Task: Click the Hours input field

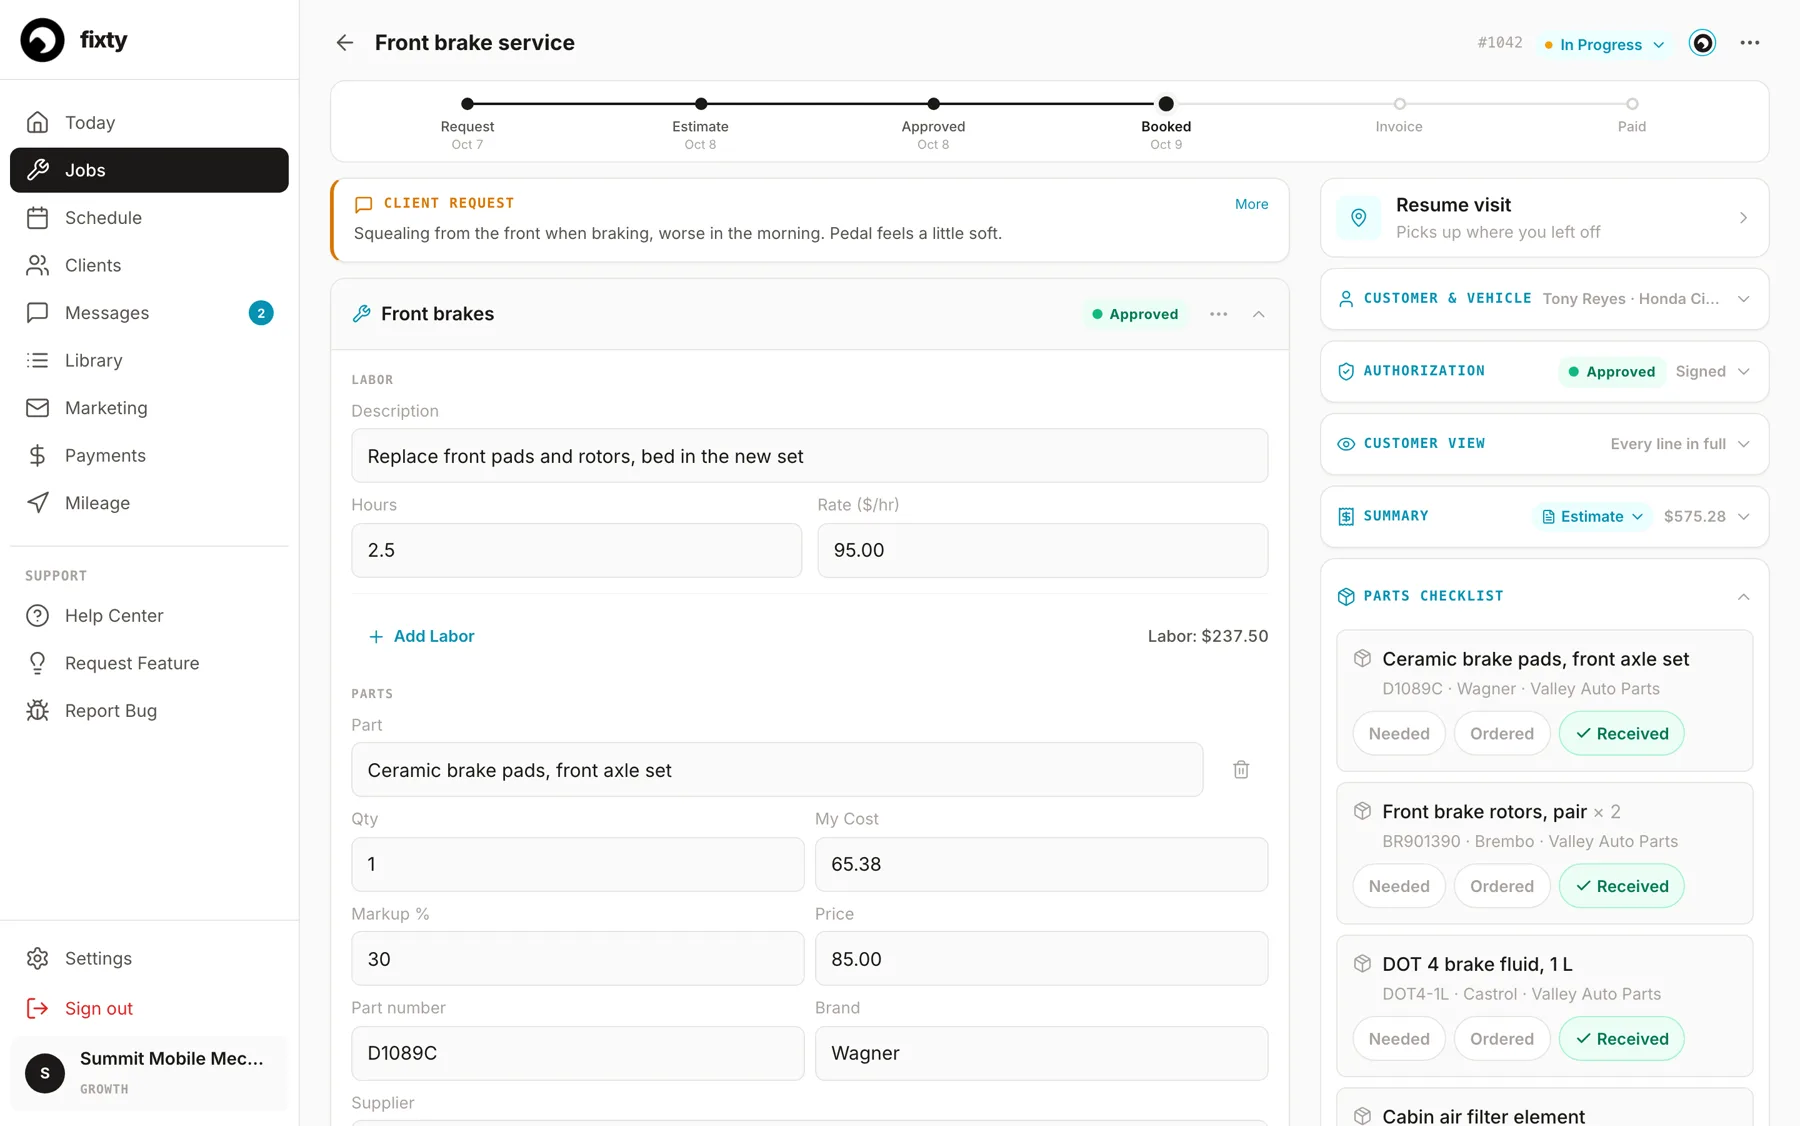Action: [x=576, y=550]
